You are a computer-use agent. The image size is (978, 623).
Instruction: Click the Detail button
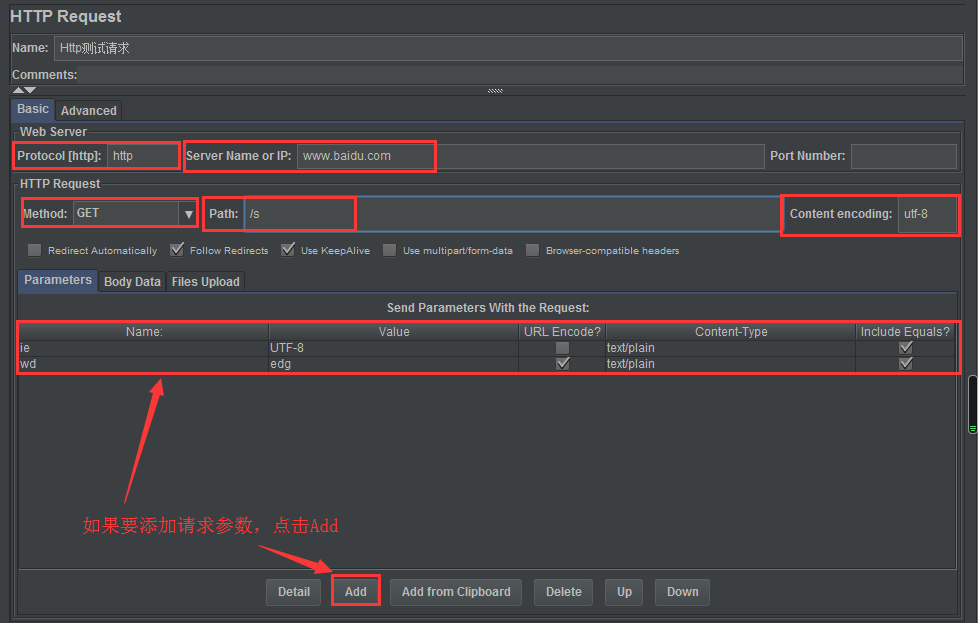click(294, 592)
